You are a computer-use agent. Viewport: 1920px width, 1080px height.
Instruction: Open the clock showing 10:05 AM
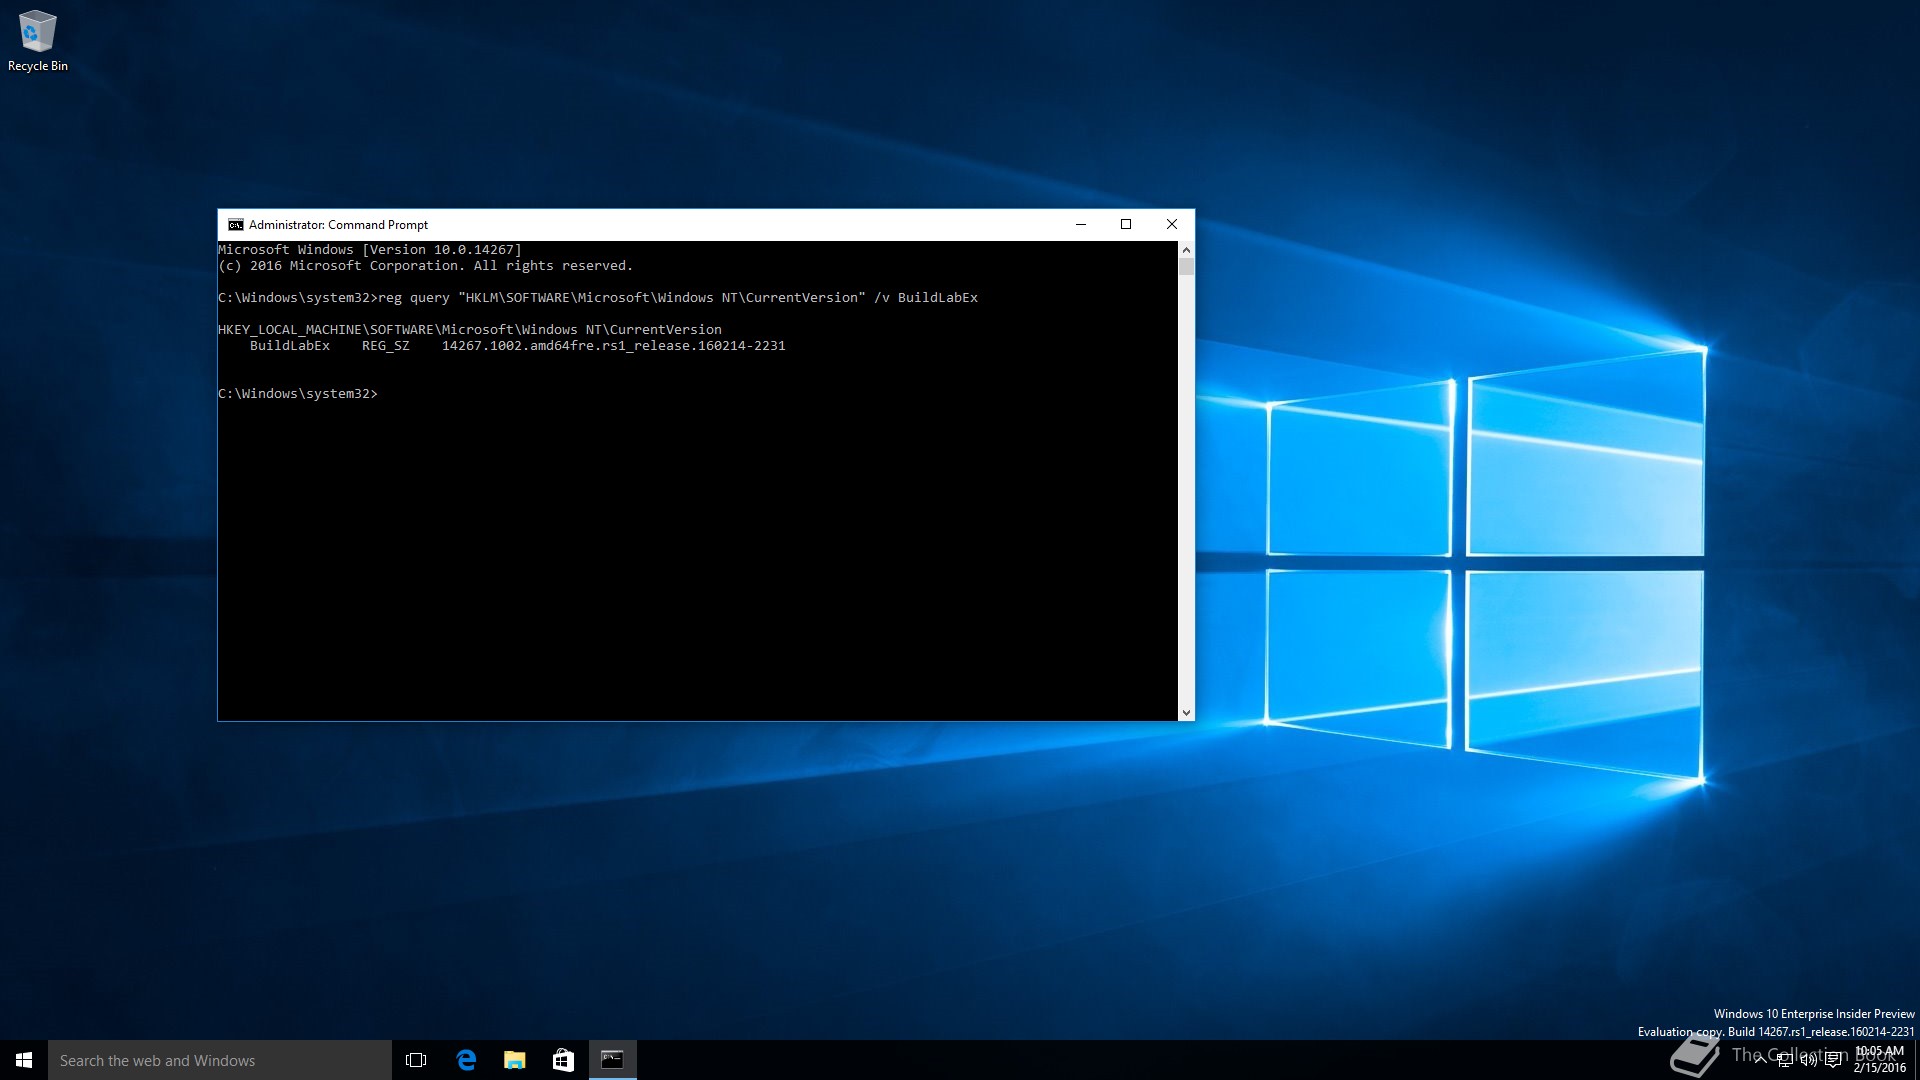pyautogui.click(x=1880, y=1060)
